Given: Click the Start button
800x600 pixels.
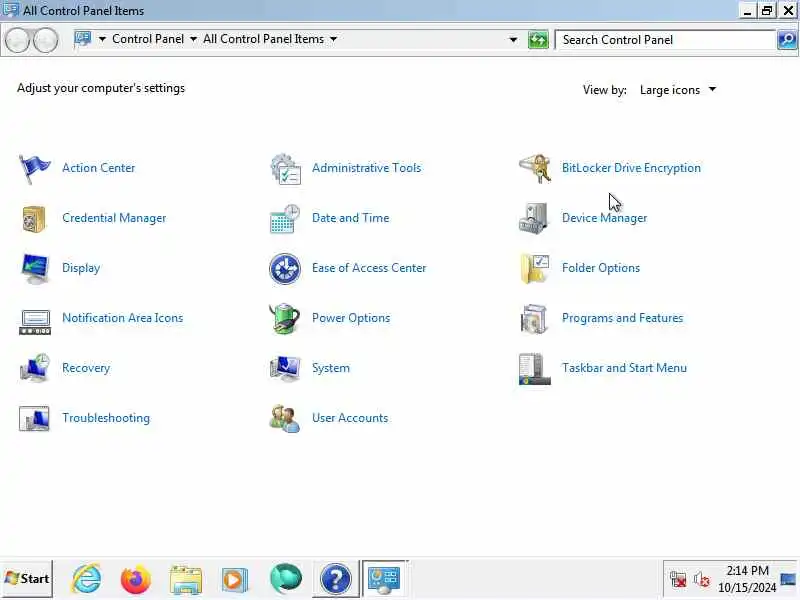Looking at the screenshot, I should tap(27, 579).
